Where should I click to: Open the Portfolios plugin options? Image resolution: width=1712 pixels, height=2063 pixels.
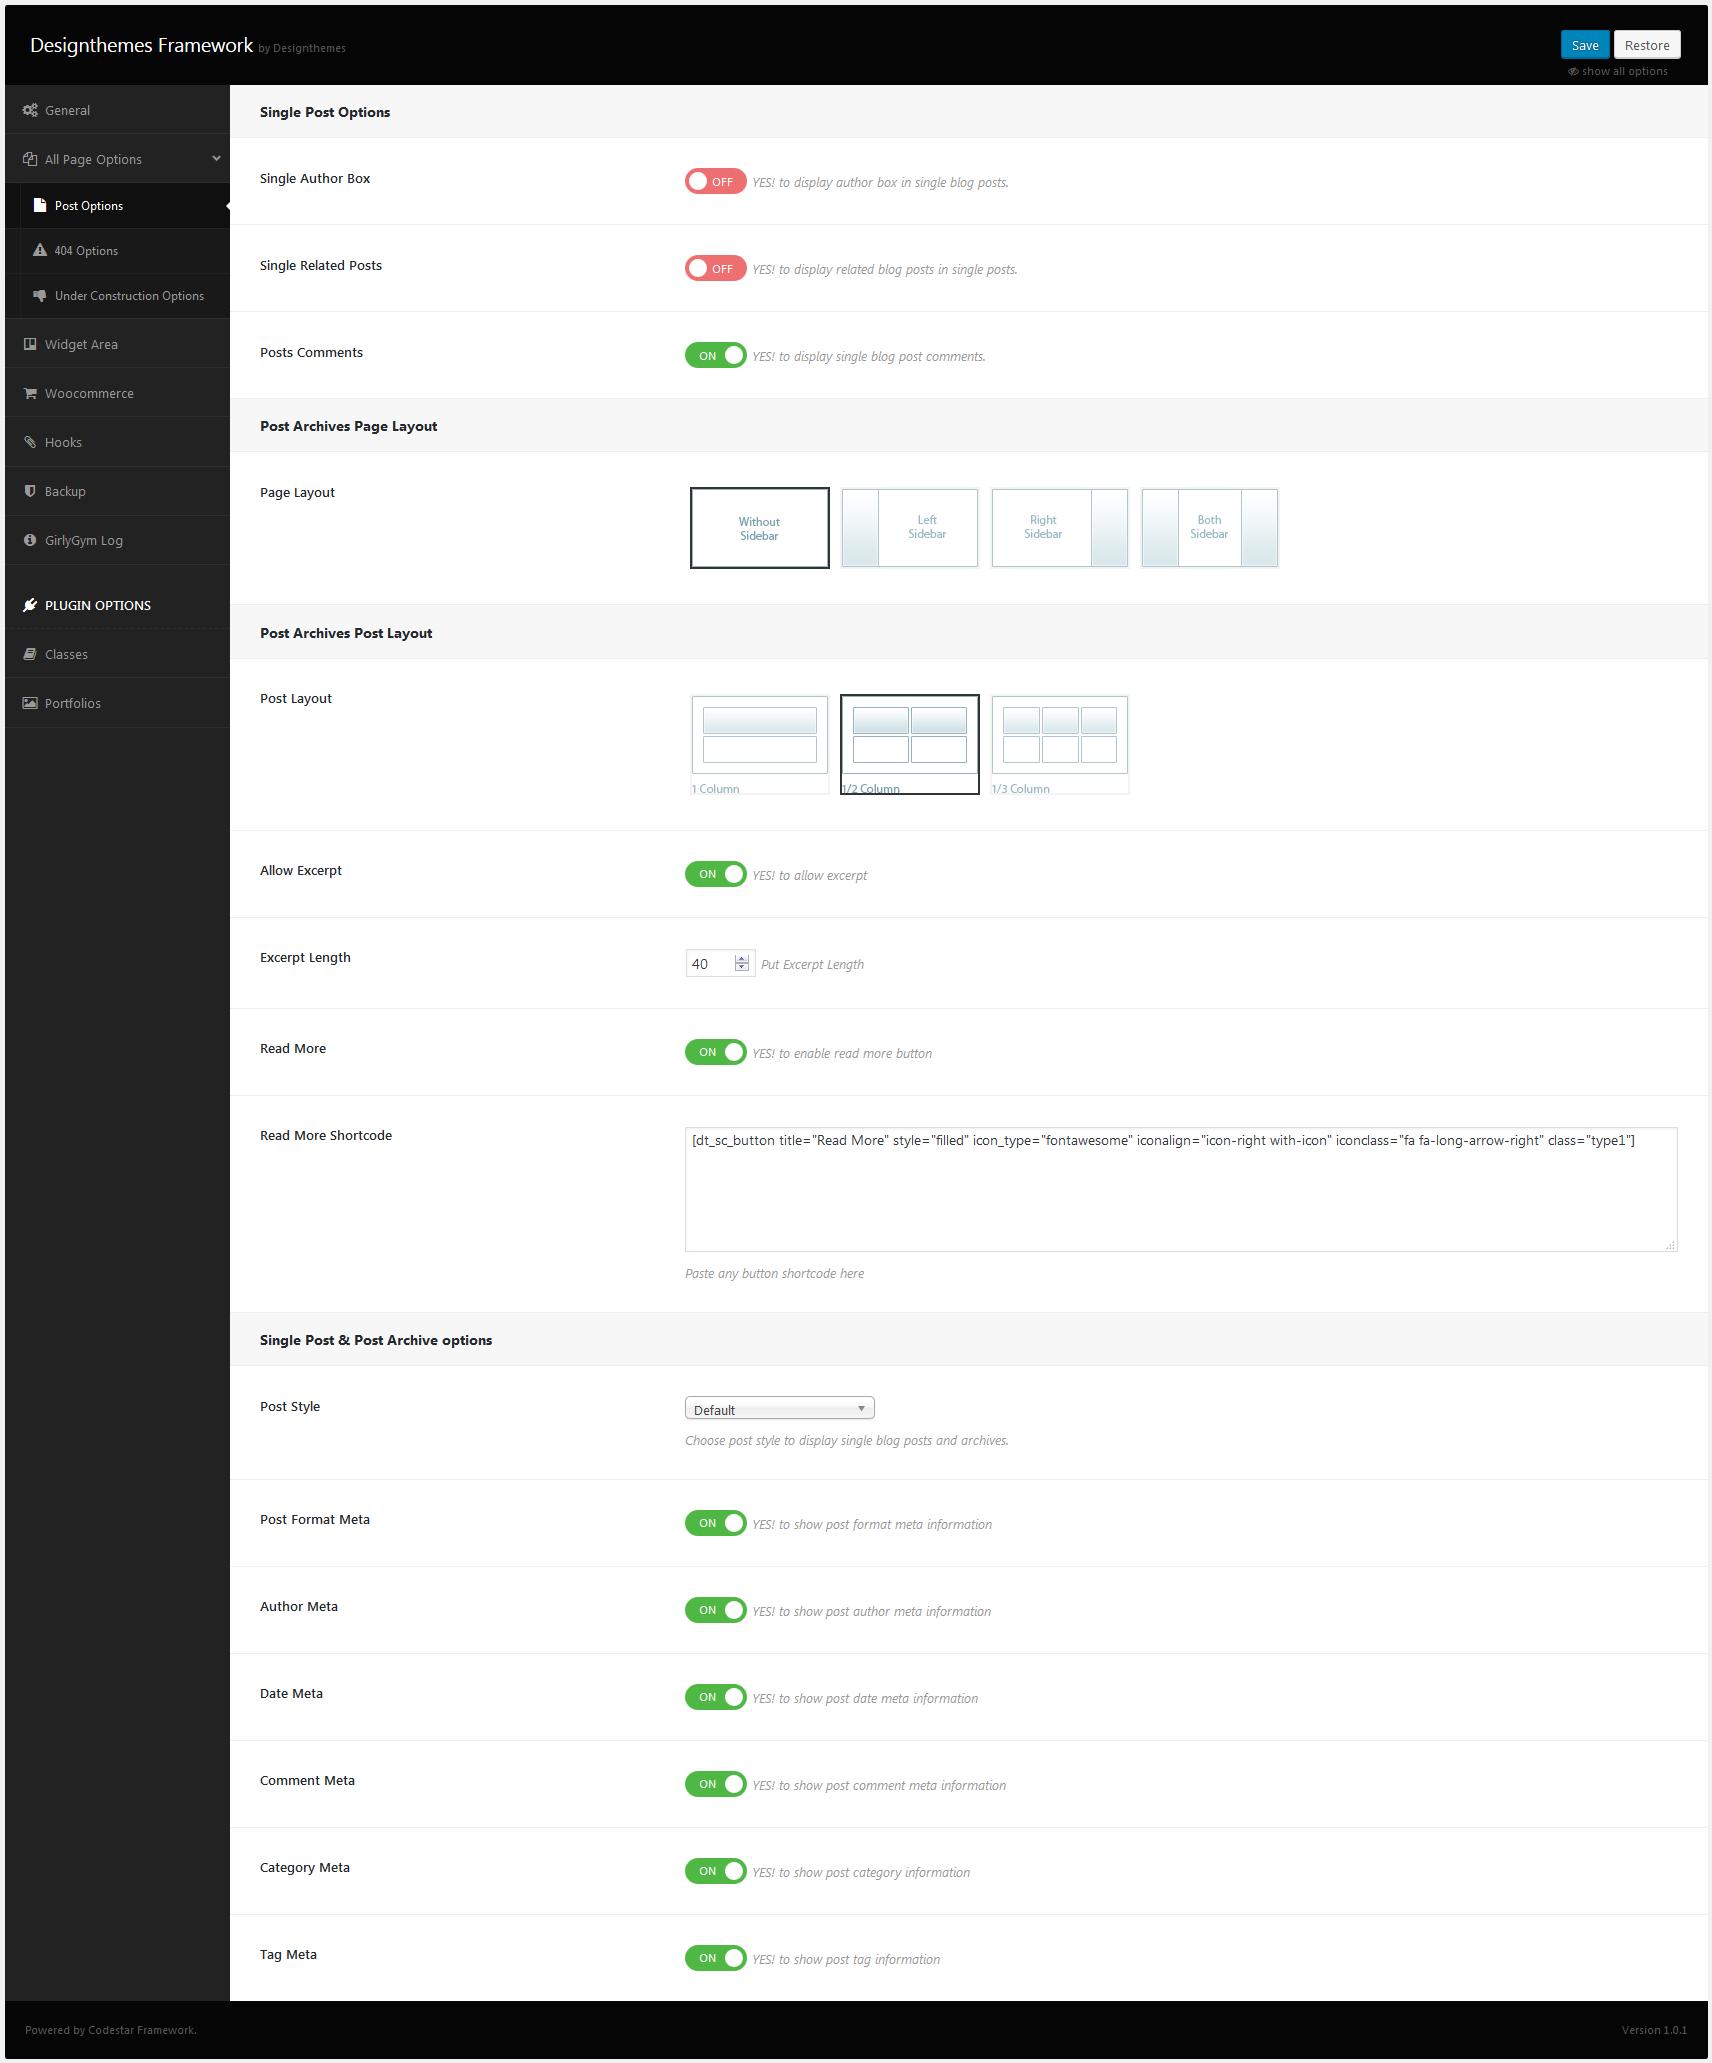[x=117, y=703]
